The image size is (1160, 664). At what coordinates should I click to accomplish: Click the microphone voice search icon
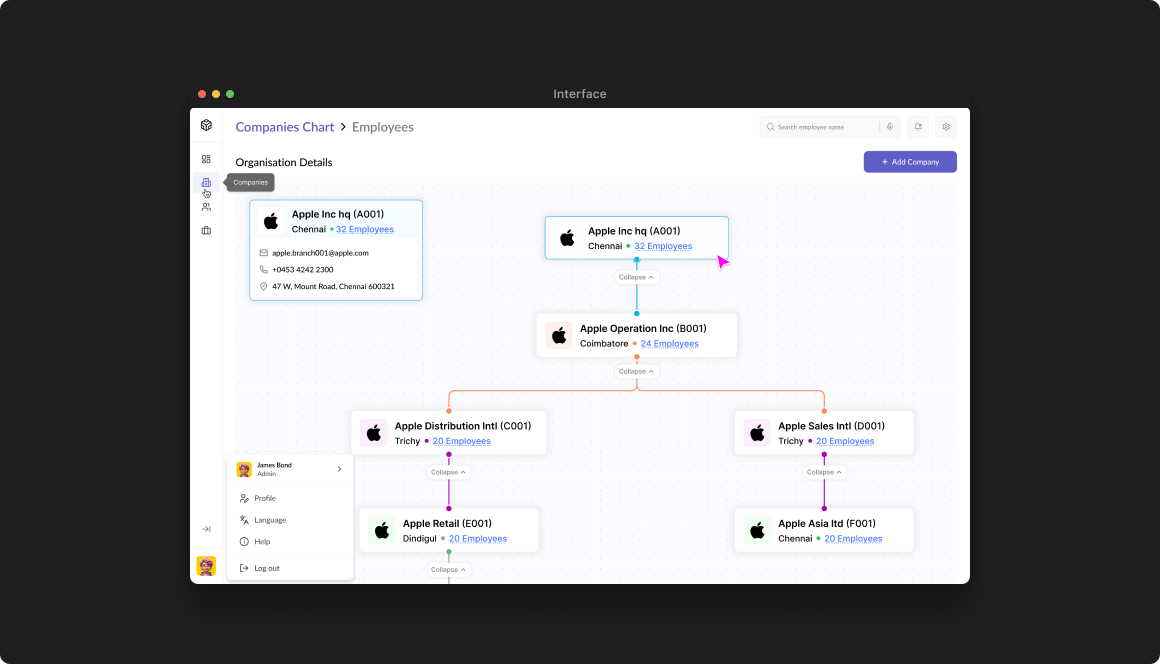[x=889, y=127]
